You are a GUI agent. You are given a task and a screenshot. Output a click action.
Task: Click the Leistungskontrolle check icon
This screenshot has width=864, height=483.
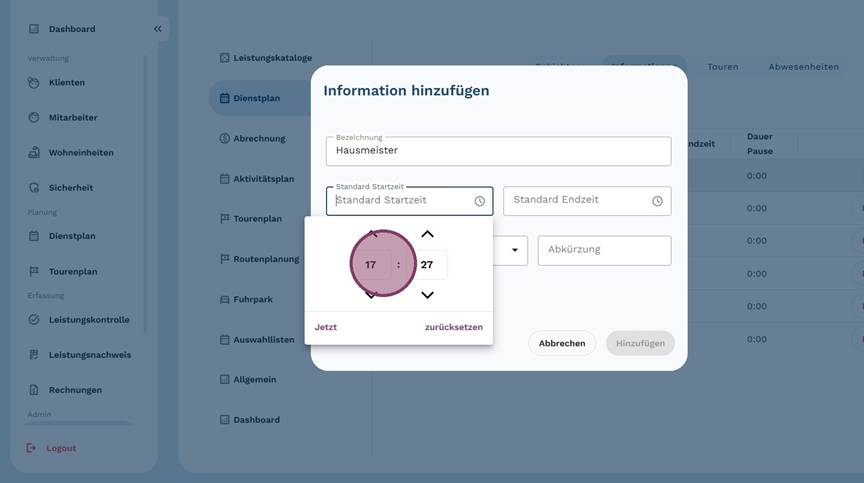point(34,319)
